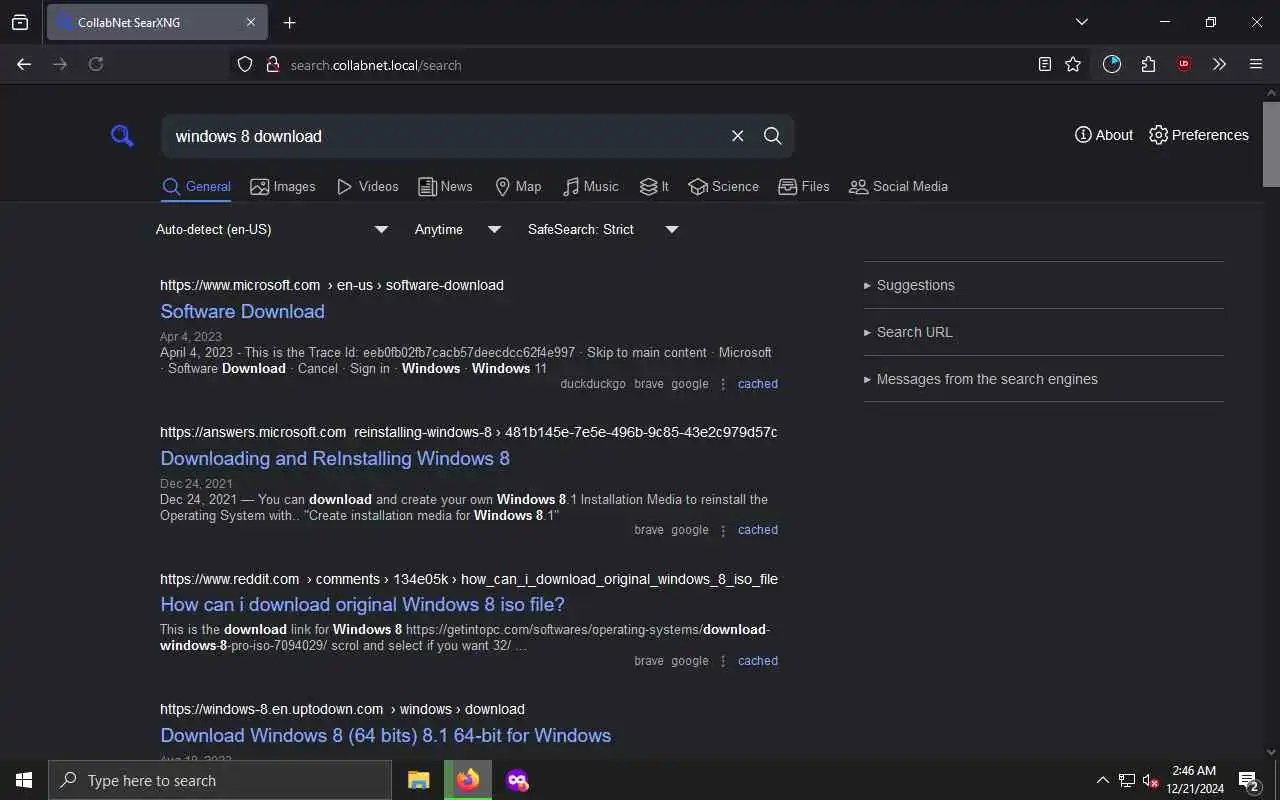Click the page vertical scrollbar thumb
Viewport: 1280px width, 800px height.
(x=1271, y=142)
